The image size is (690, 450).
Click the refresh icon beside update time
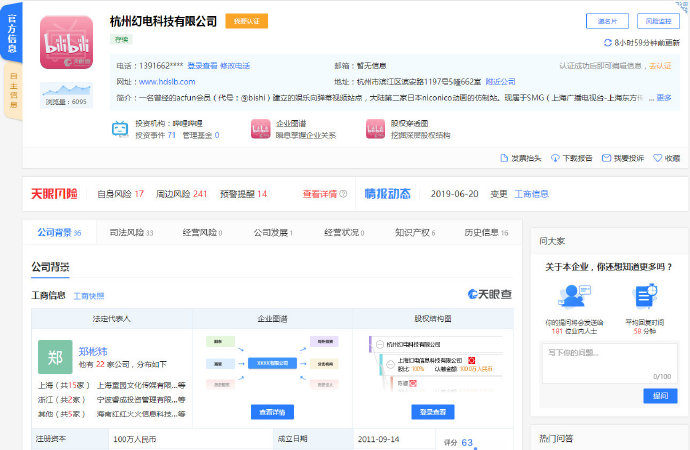click(x=608, y=43)
